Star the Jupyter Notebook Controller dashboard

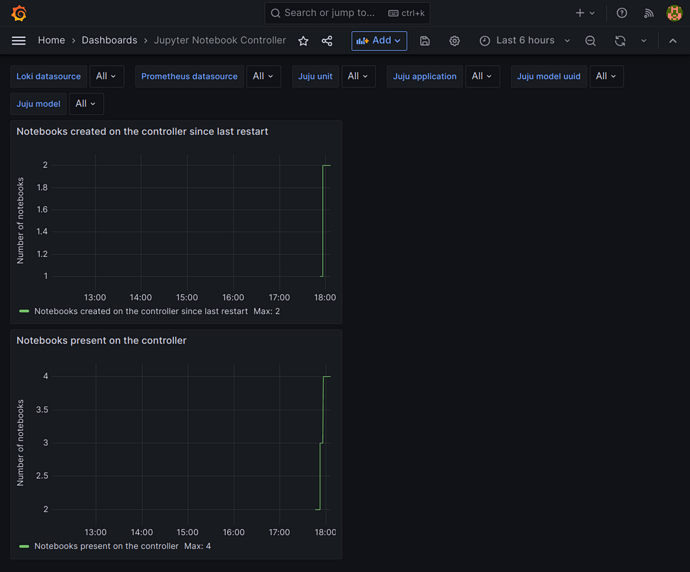[x=303, y=41]
